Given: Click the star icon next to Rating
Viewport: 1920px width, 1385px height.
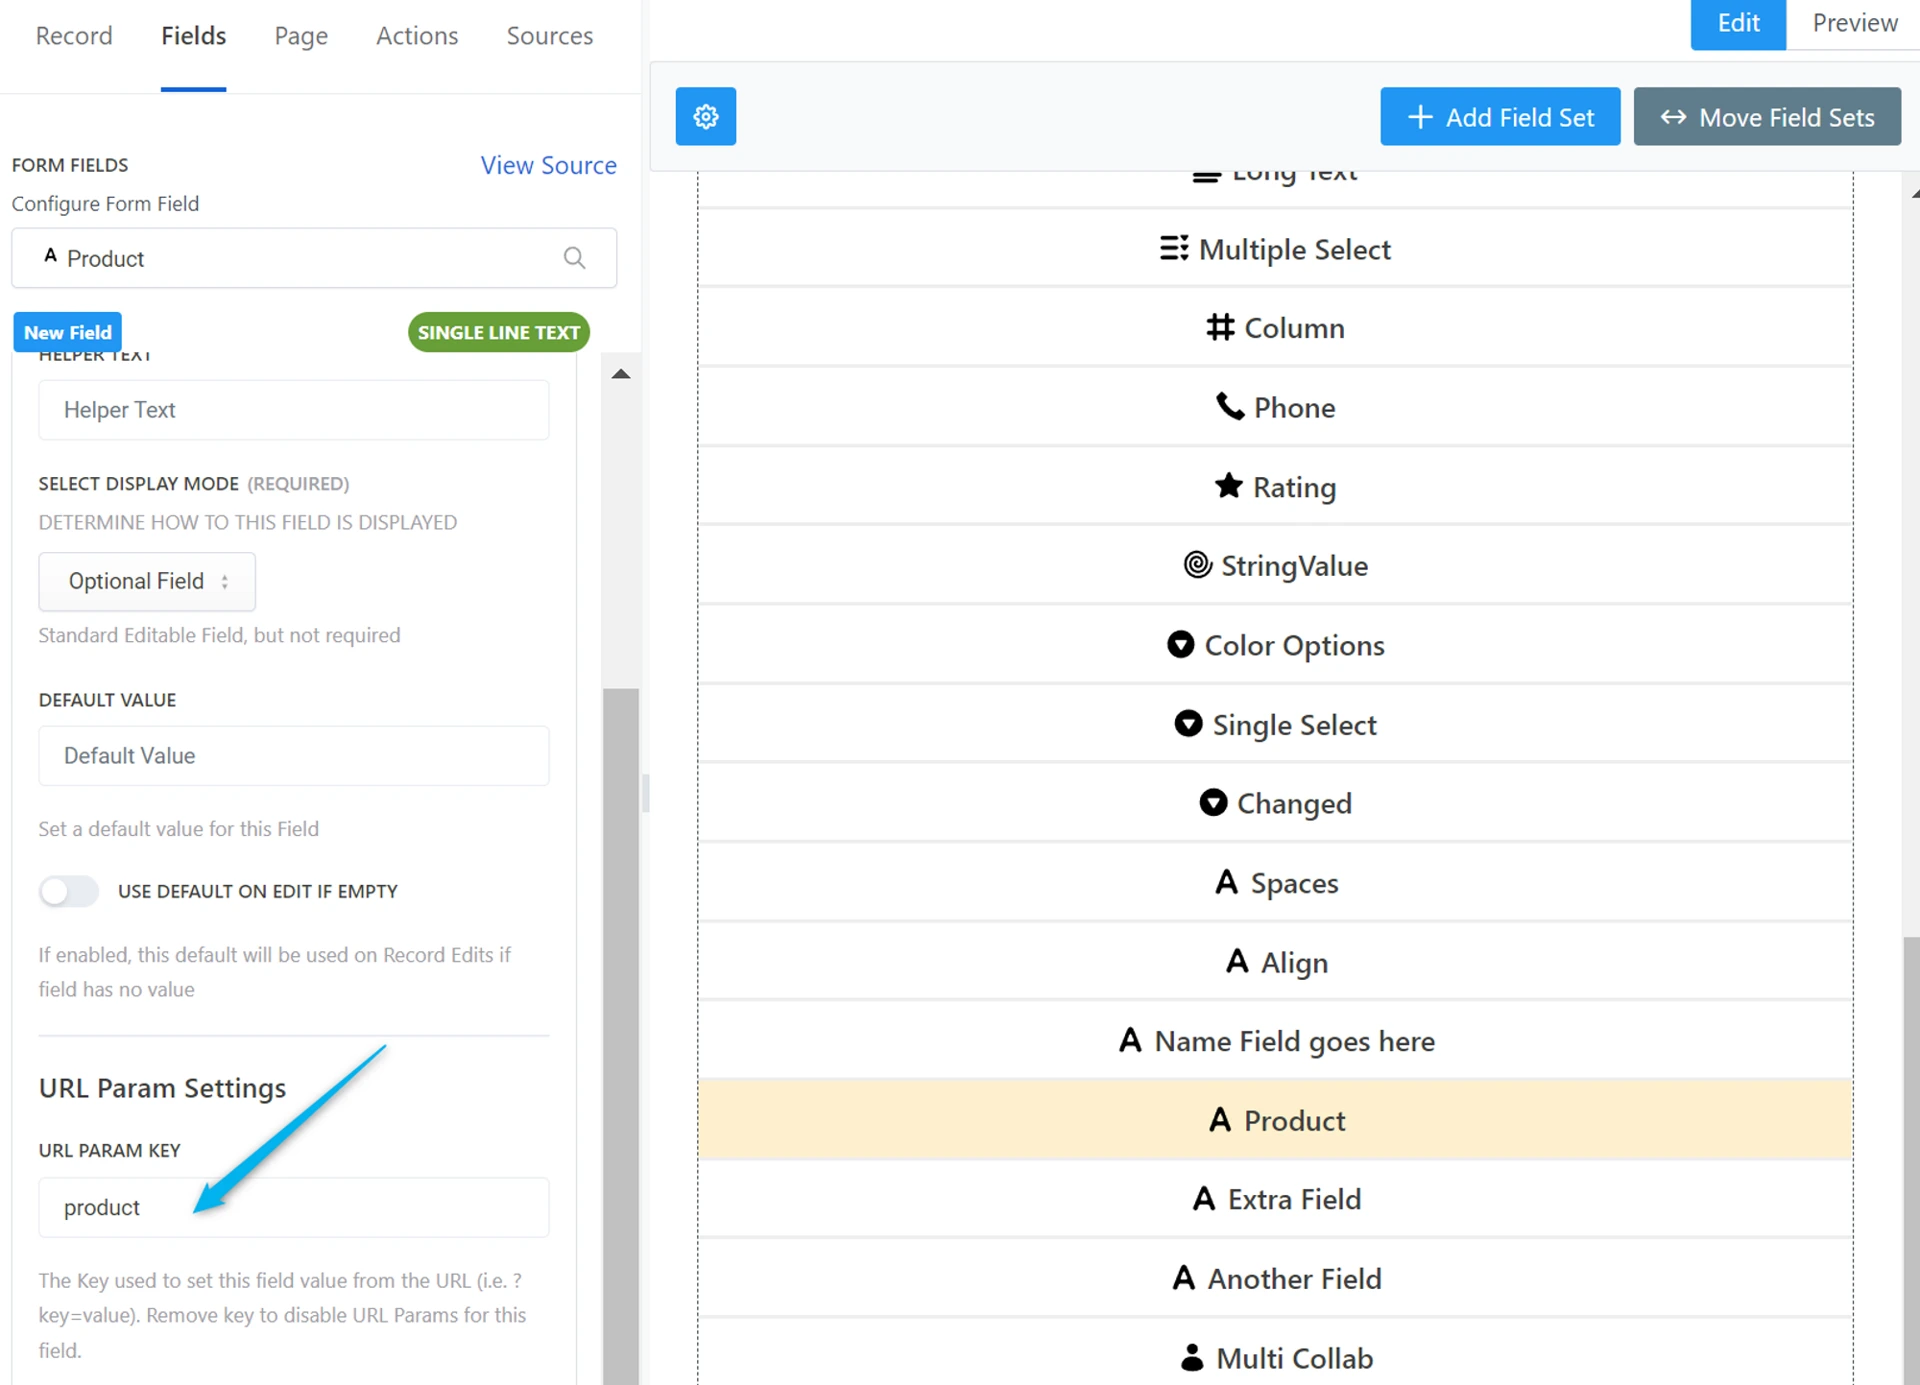Looking at the screenshot, I should 1228,486.
